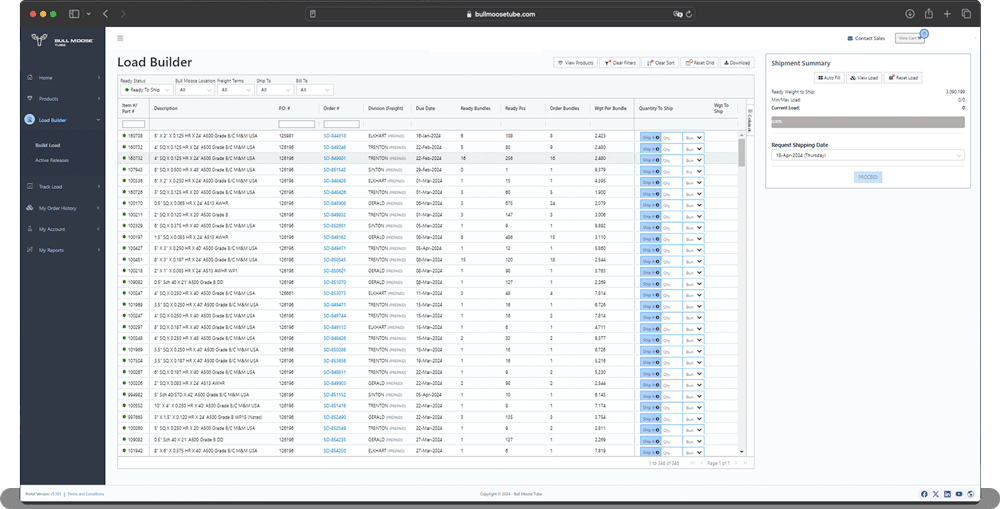
Task: Click the browser back arrow
Action: pyautogui.click(x=106, y=14)
